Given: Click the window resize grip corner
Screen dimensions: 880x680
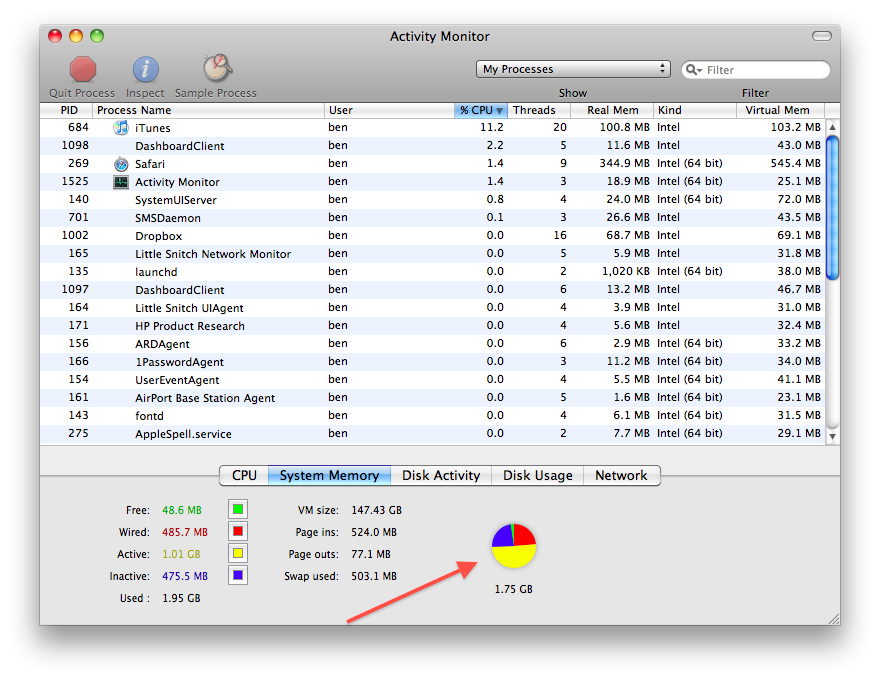Looking at the screenshot, I should 834,619.
